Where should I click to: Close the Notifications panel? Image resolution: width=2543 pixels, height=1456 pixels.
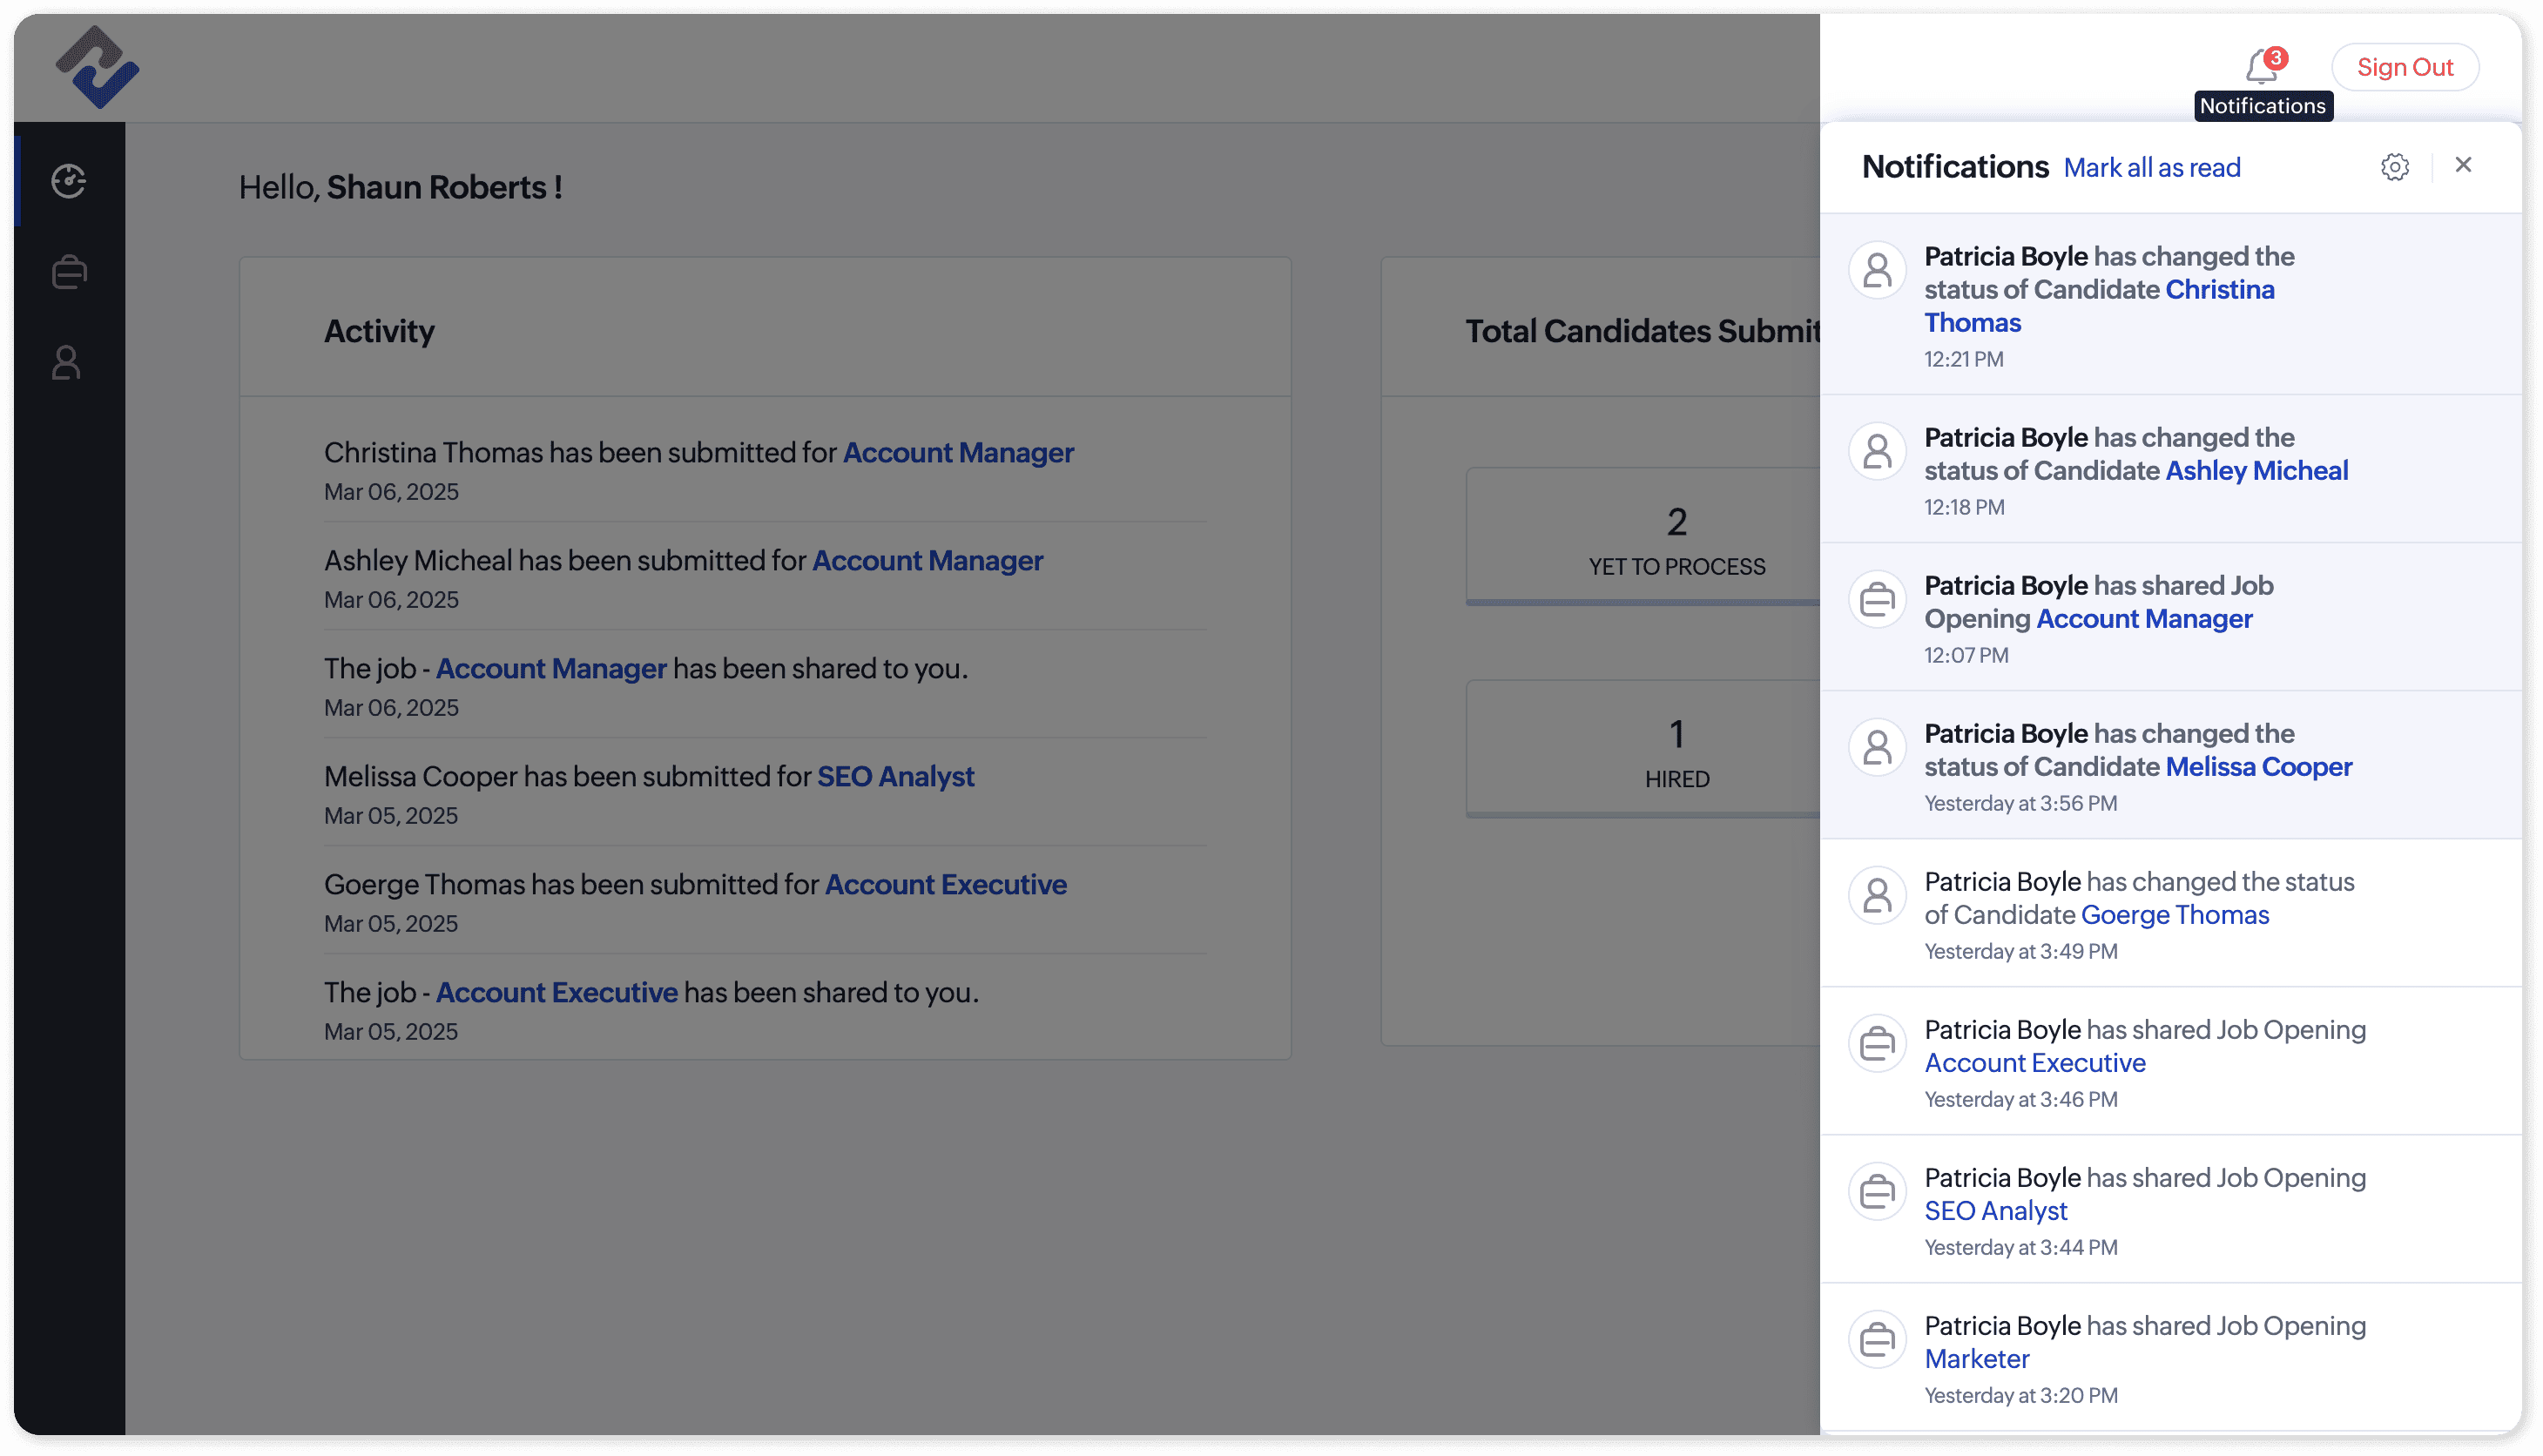pyautogui.click(x=2463, y=165)
